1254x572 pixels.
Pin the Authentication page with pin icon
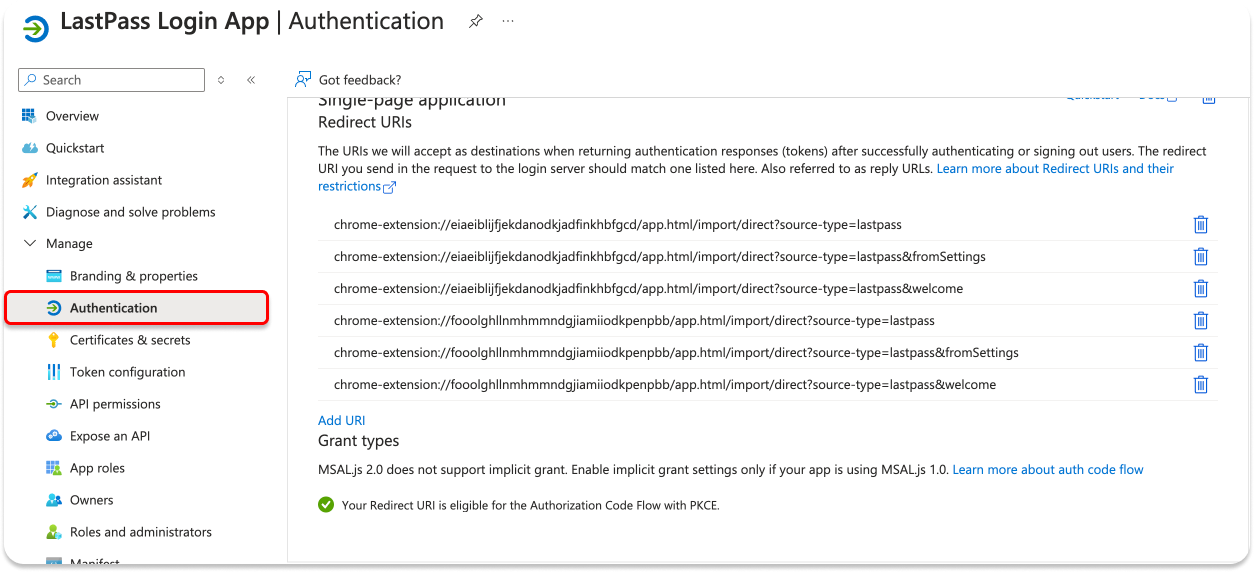pos(476,22)
